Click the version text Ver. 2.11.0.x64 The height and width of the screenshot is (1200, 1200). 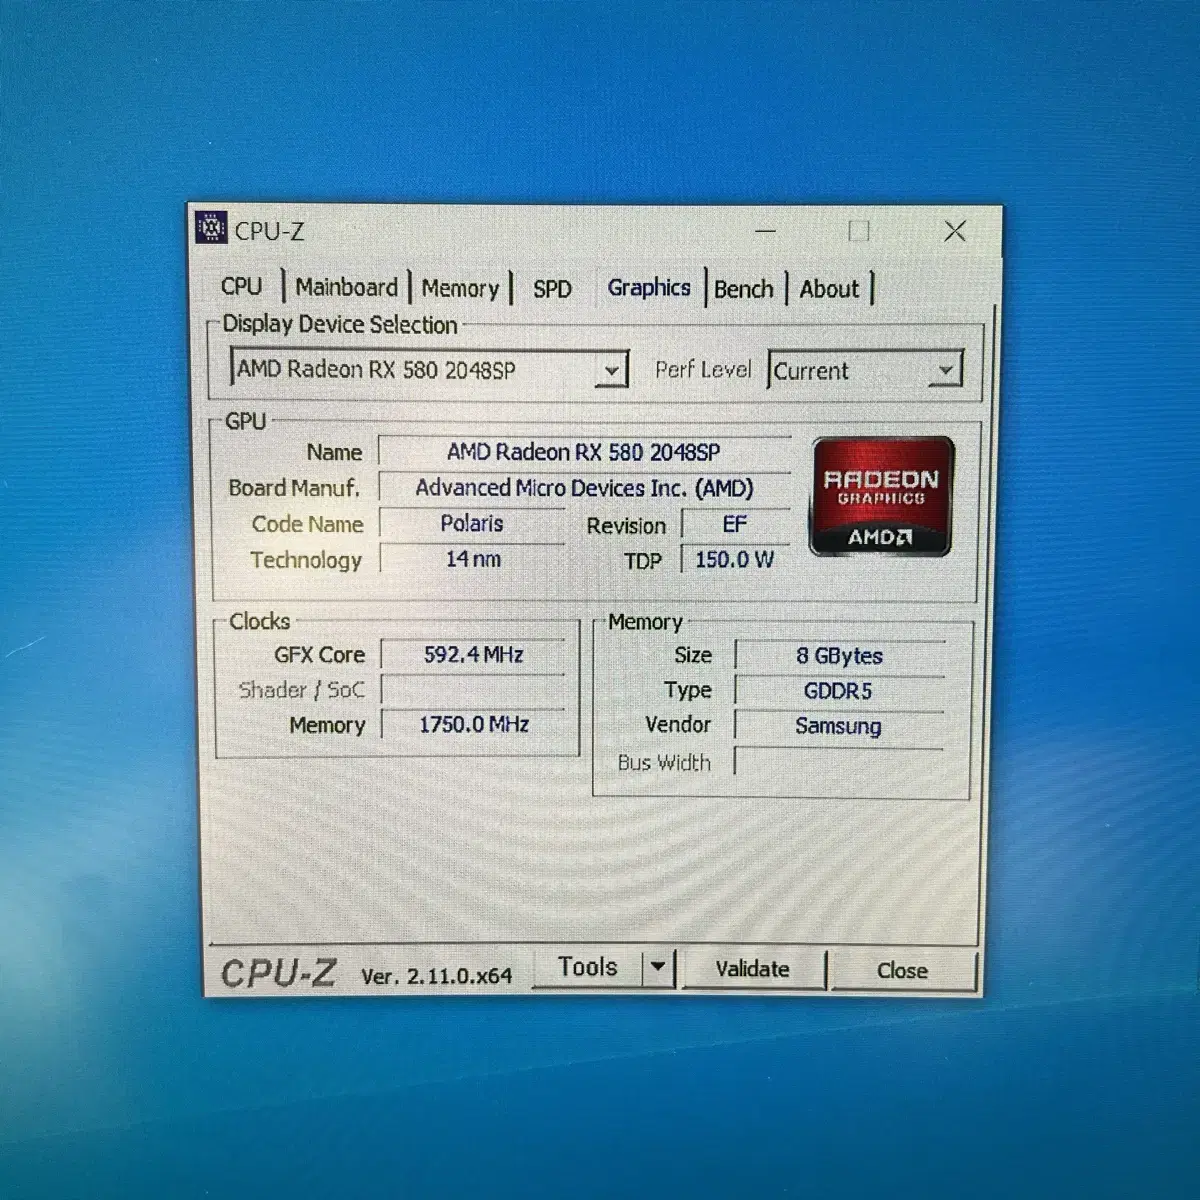tap(436, 976)
